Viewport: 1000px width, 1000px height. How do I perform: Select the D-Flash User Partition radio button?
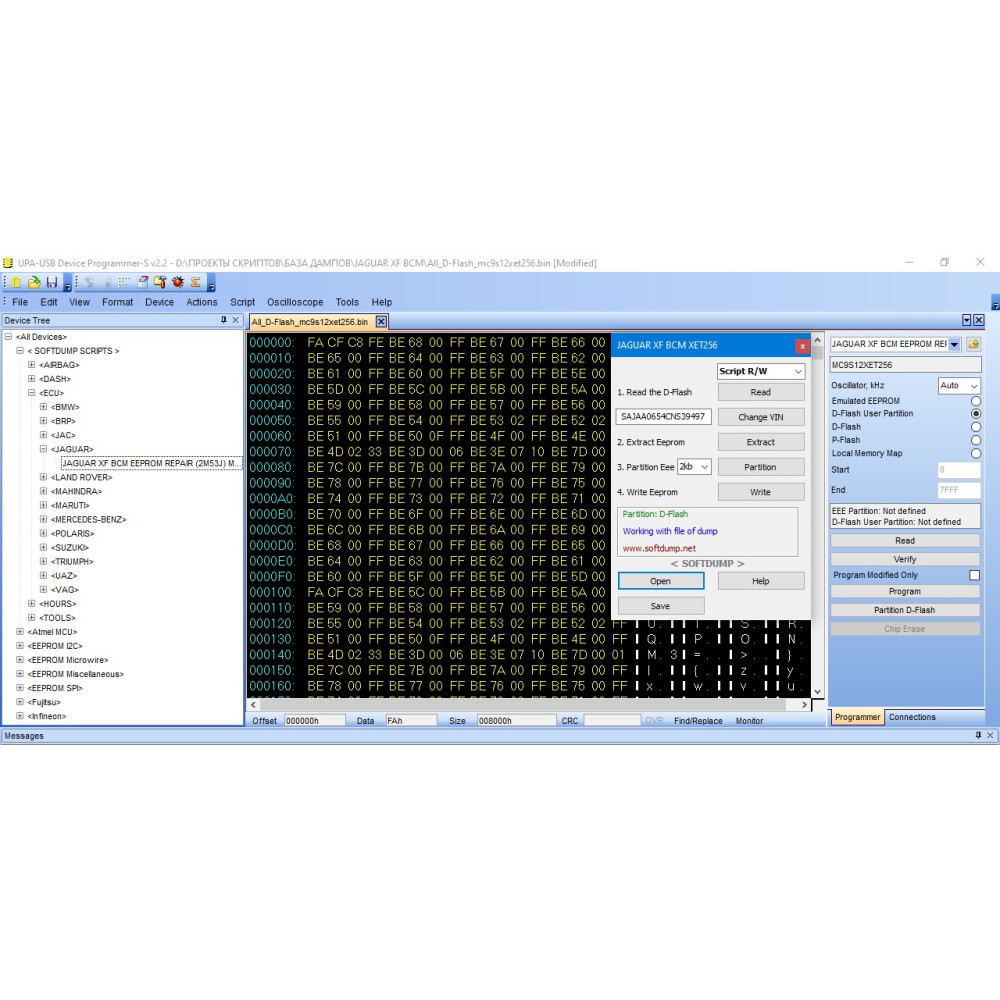[976, 414]
